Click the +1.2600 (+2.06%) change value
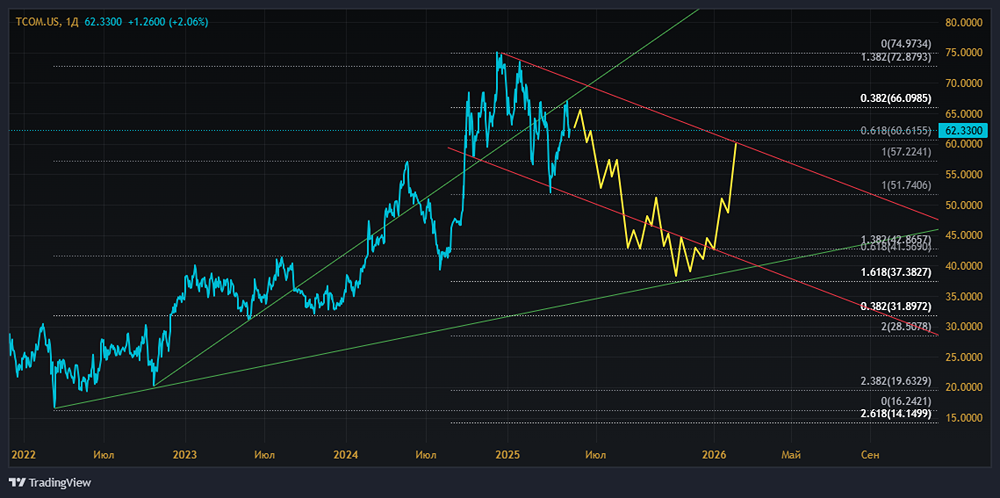The width and height of the screenshot is (1000, 498). [168, 22]
